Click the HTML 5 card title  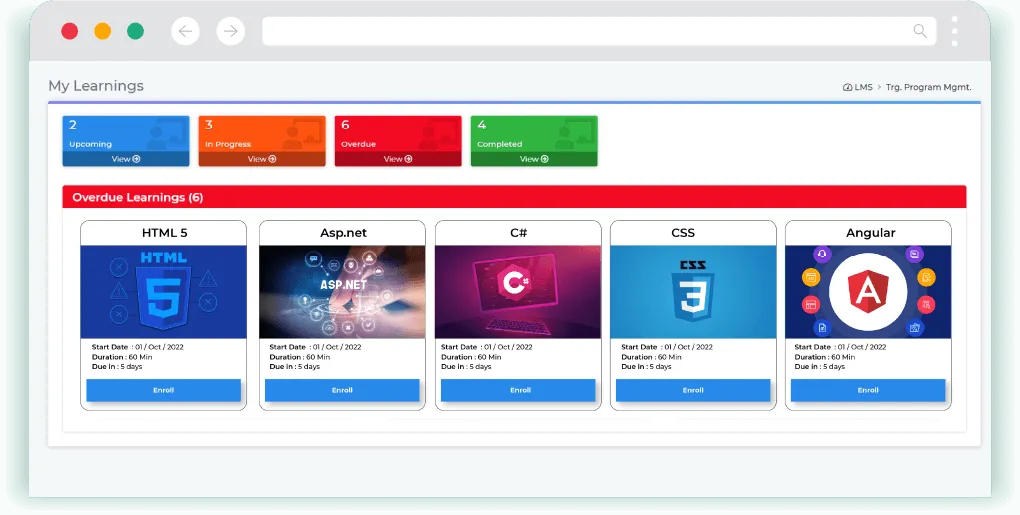pos(165,233)
